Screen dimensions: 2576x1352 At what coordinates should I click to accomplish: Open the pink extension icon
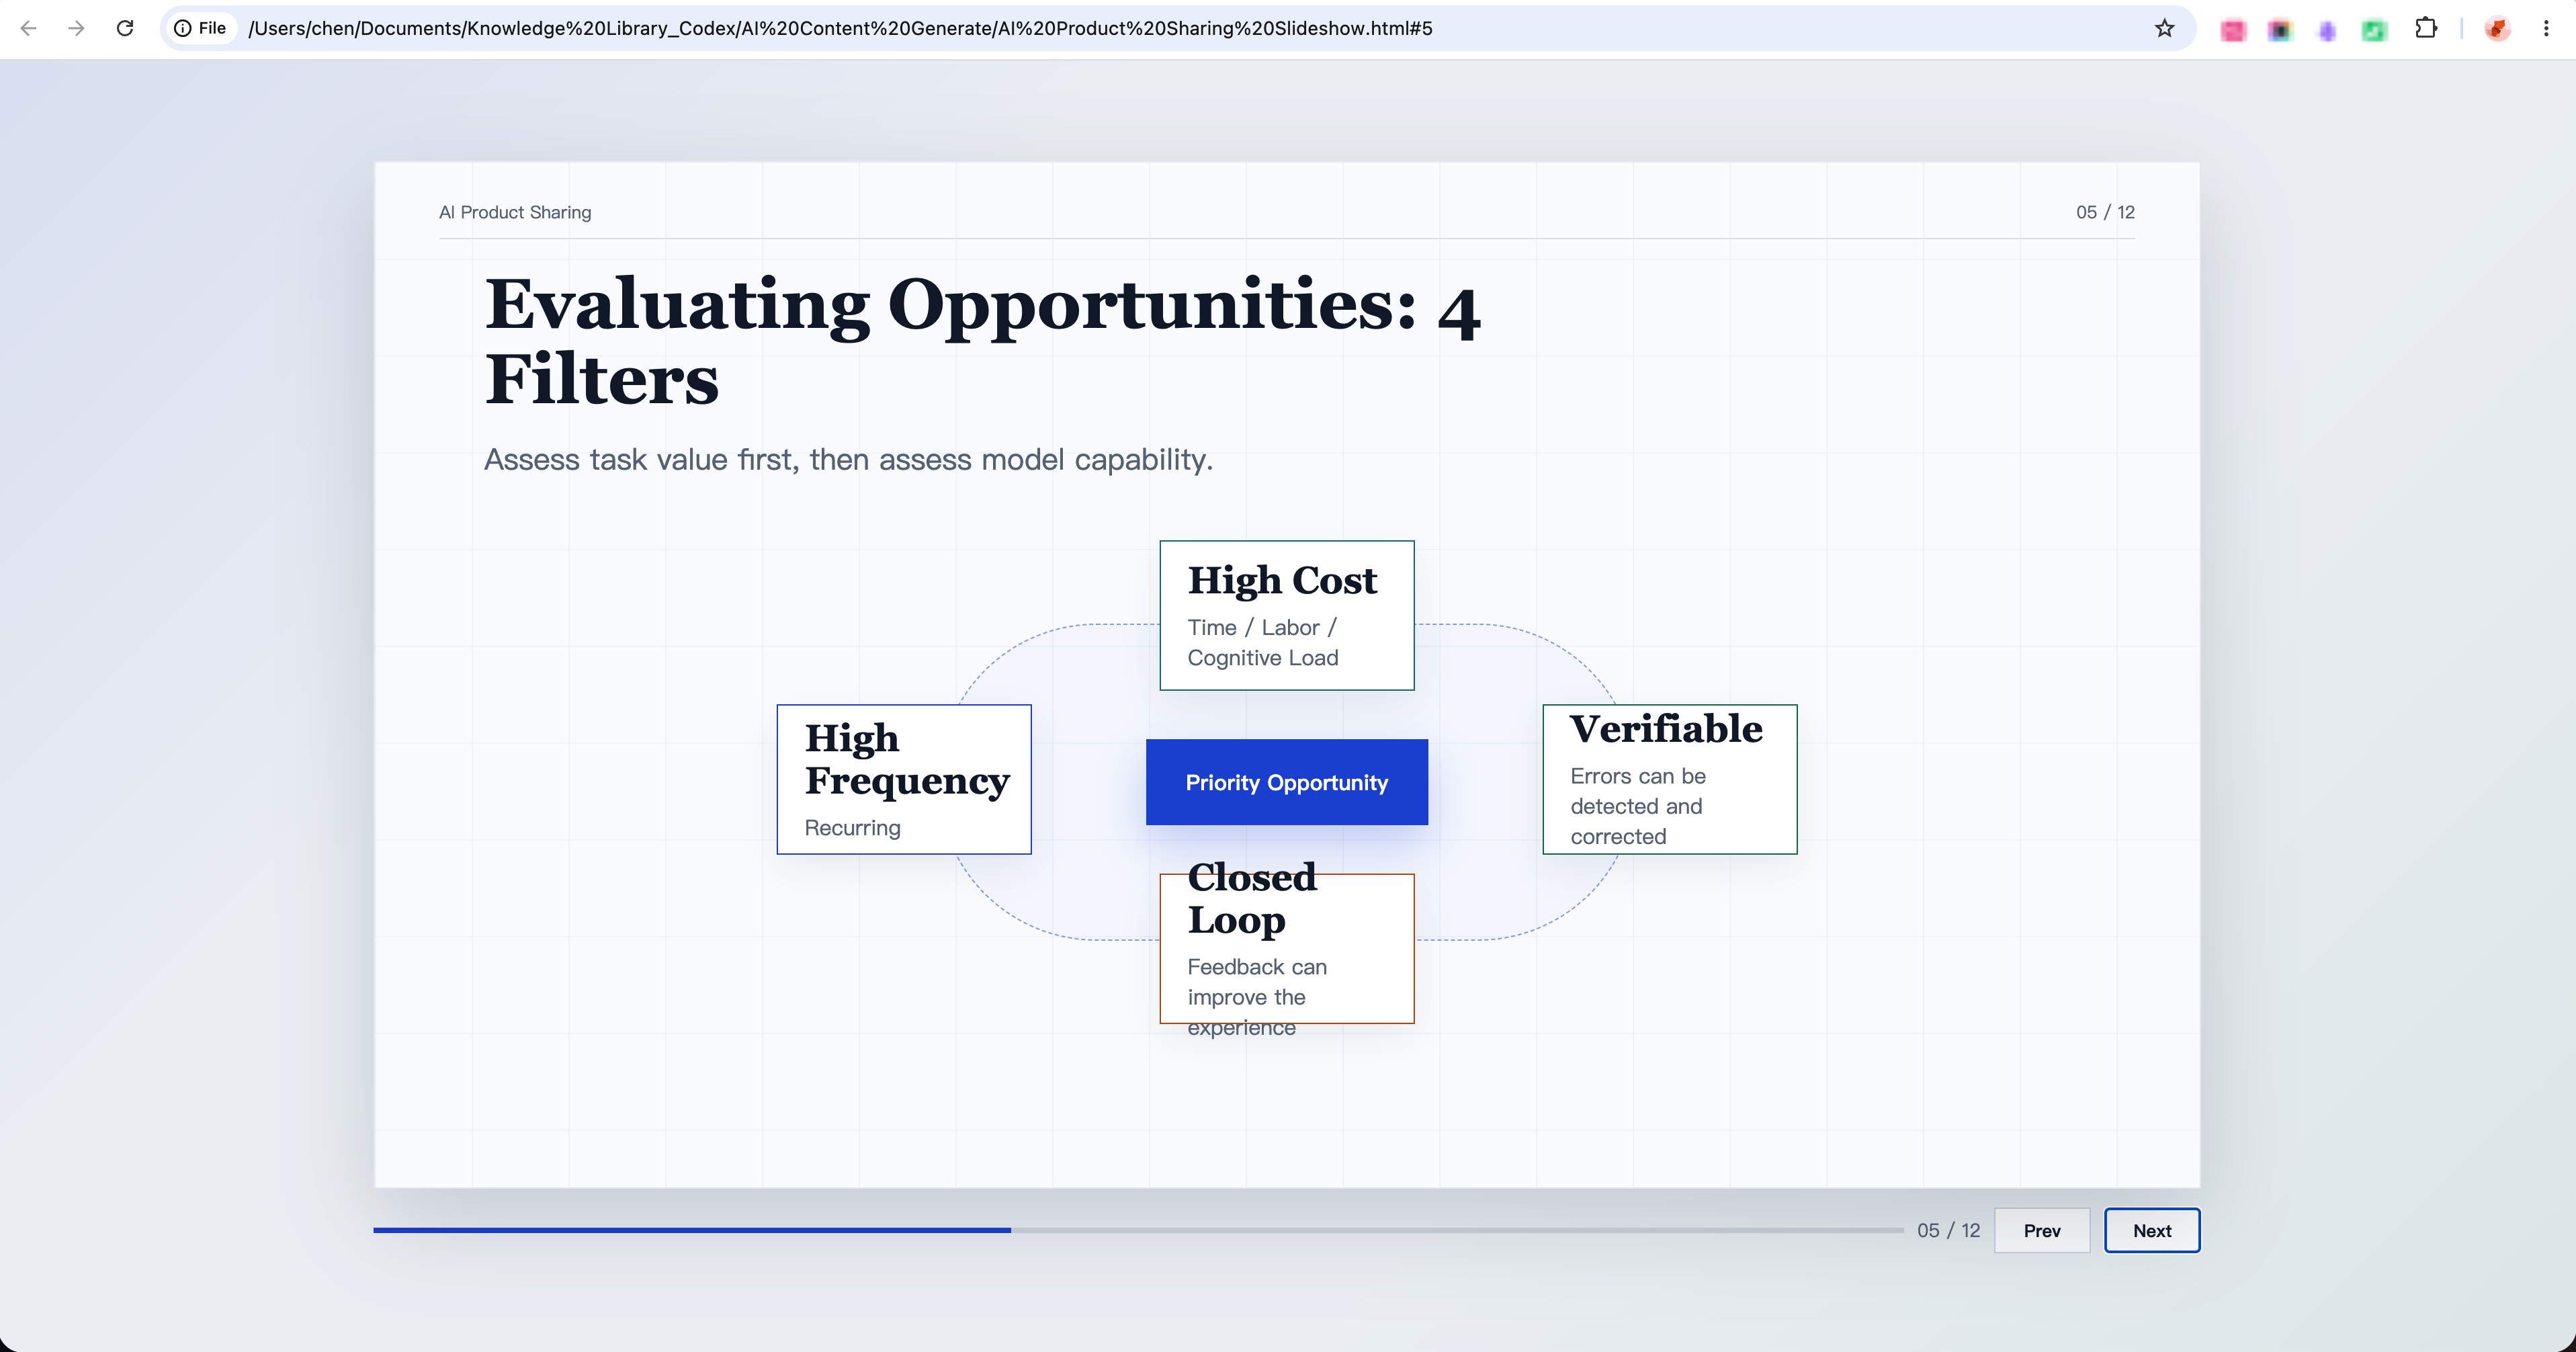coord(2232,30)
